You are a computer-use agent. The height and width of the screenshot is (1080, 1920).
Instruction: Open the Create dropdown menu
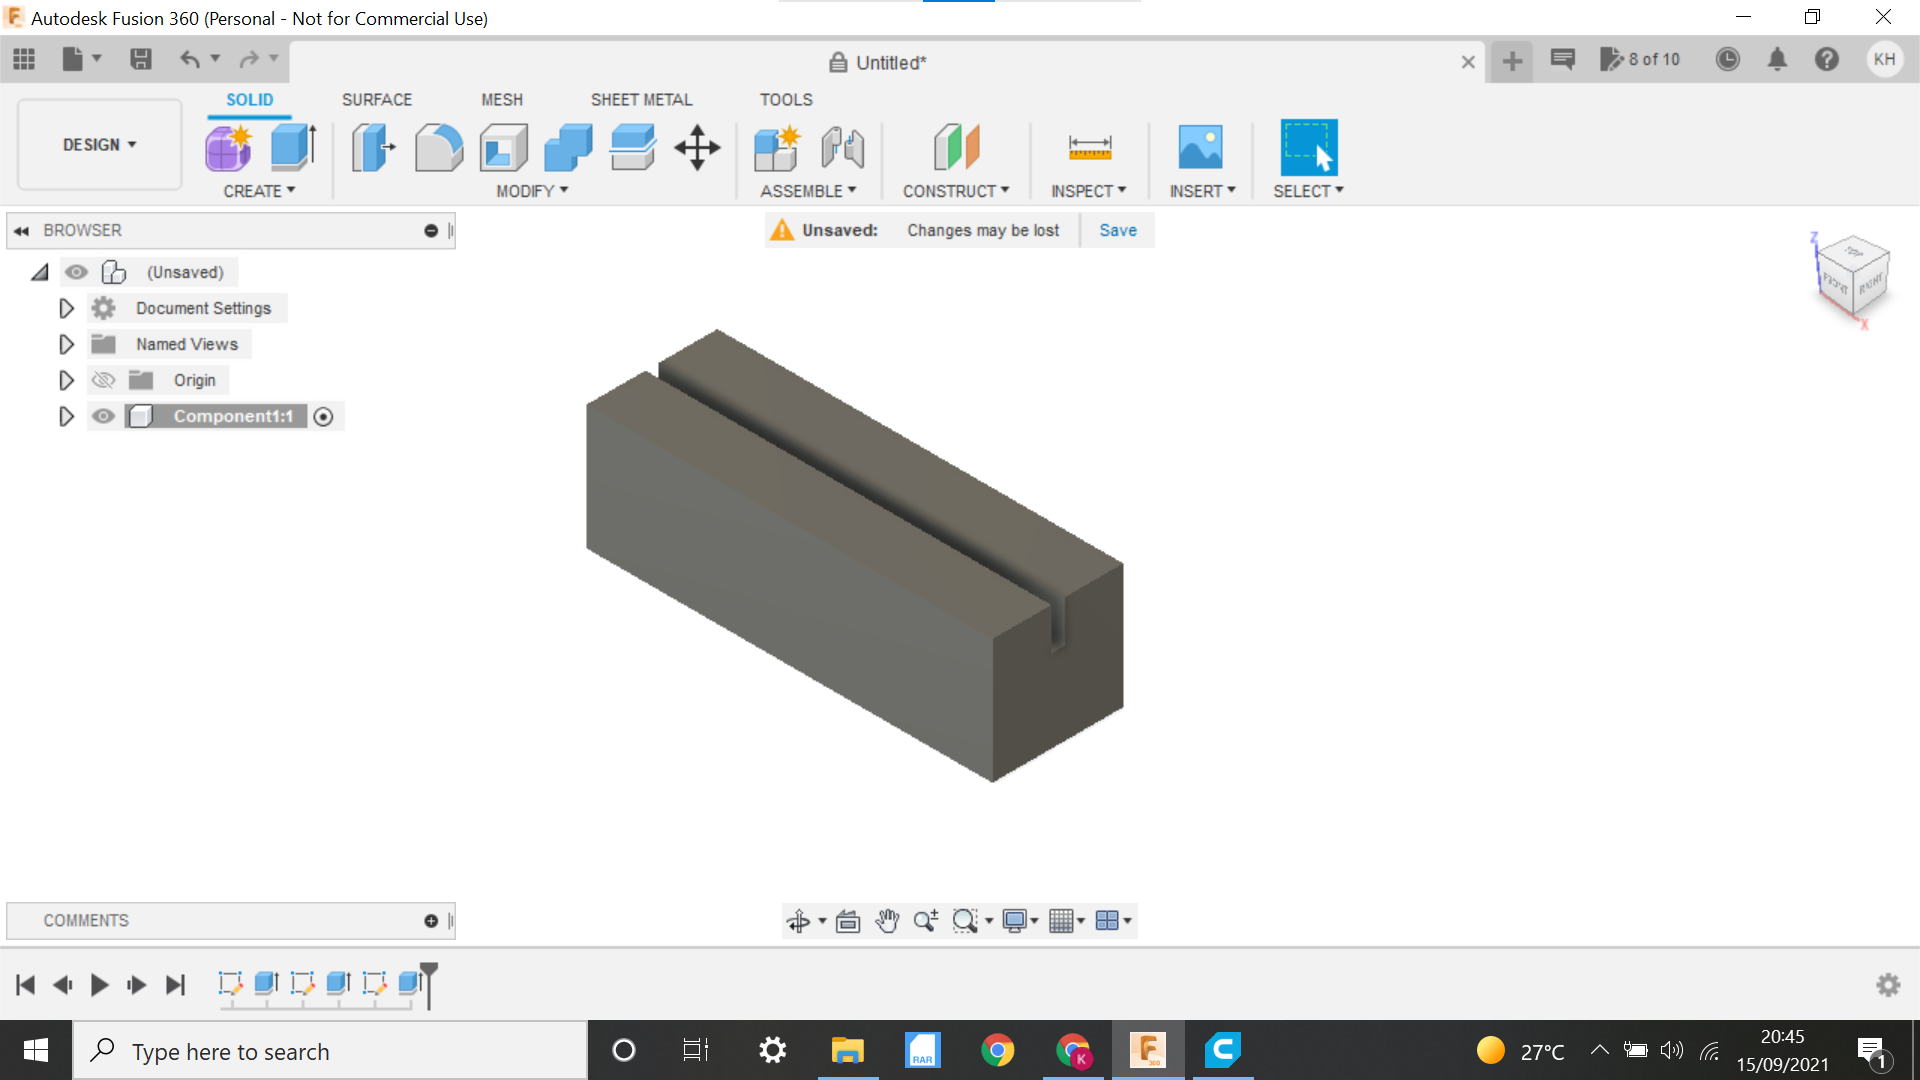click(x=259, y=190)
